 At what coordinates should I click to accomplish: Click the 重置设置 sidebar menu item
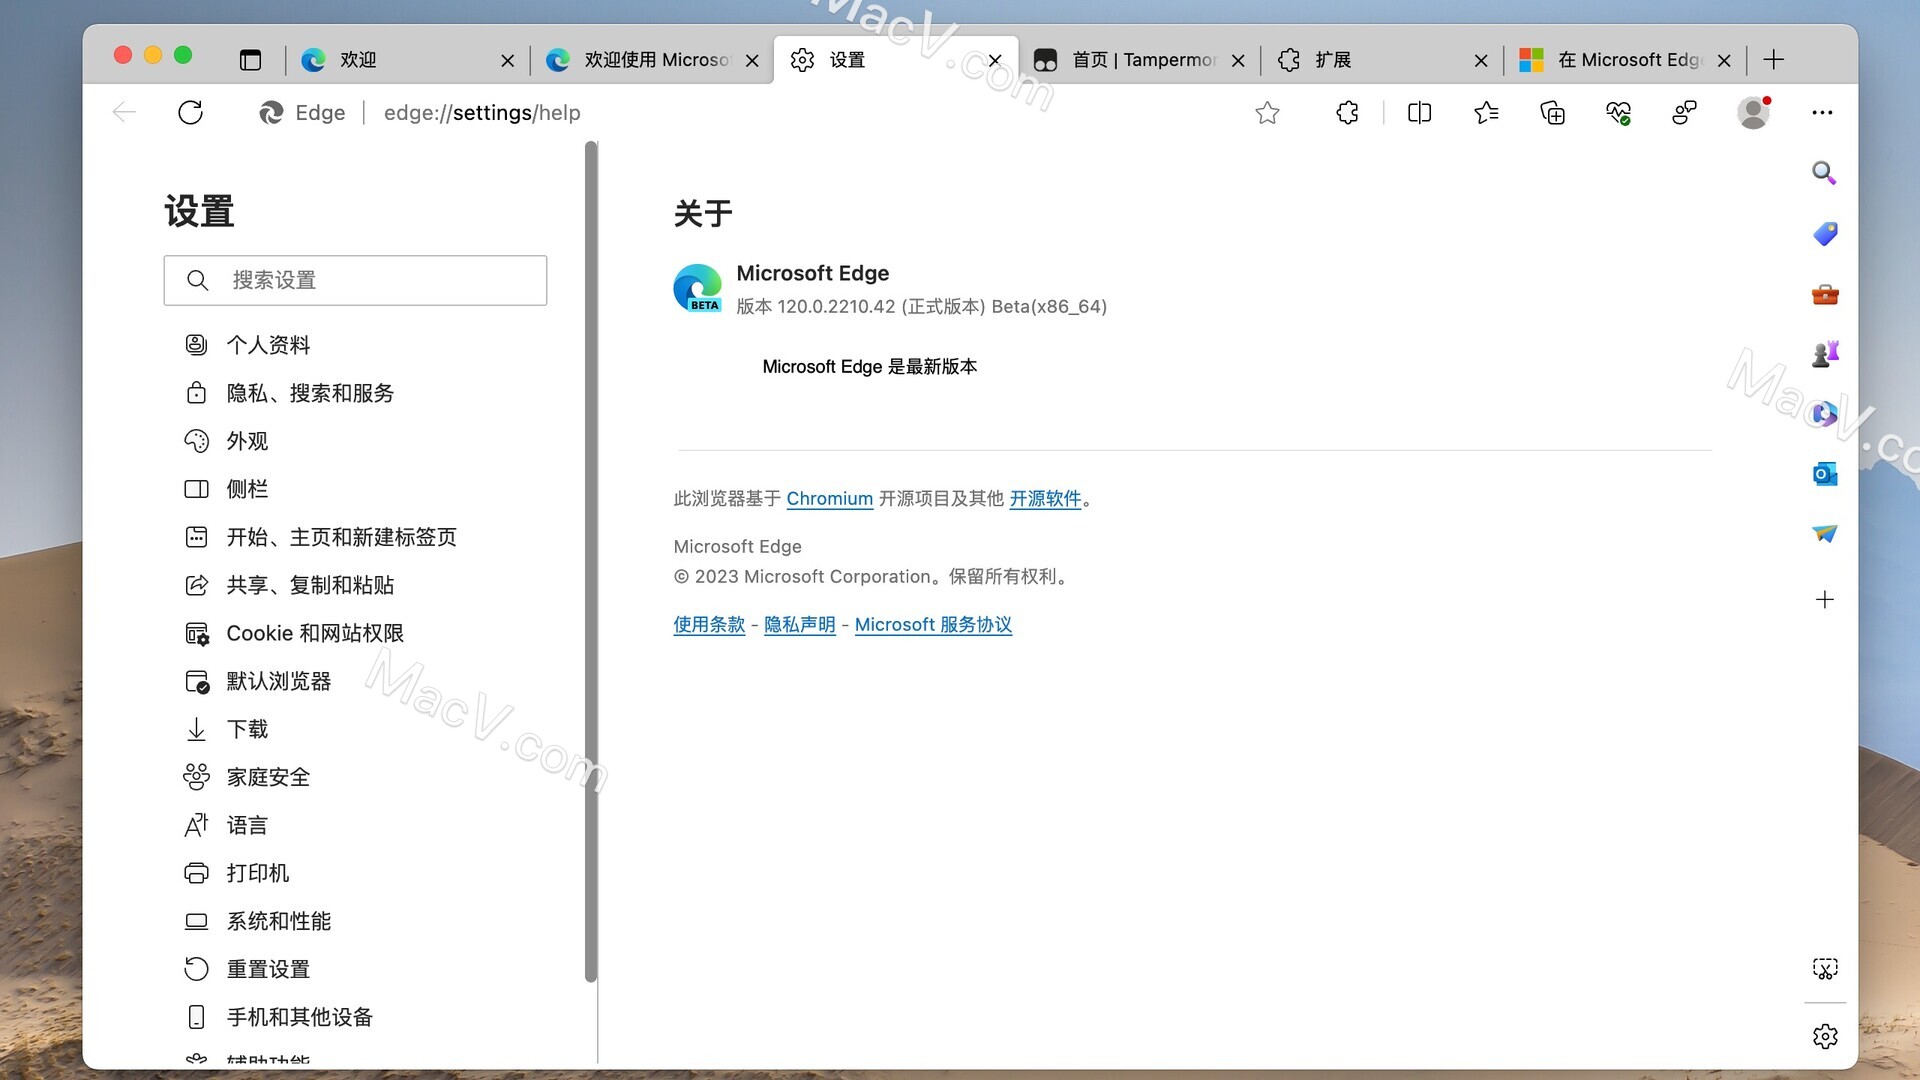269,969
